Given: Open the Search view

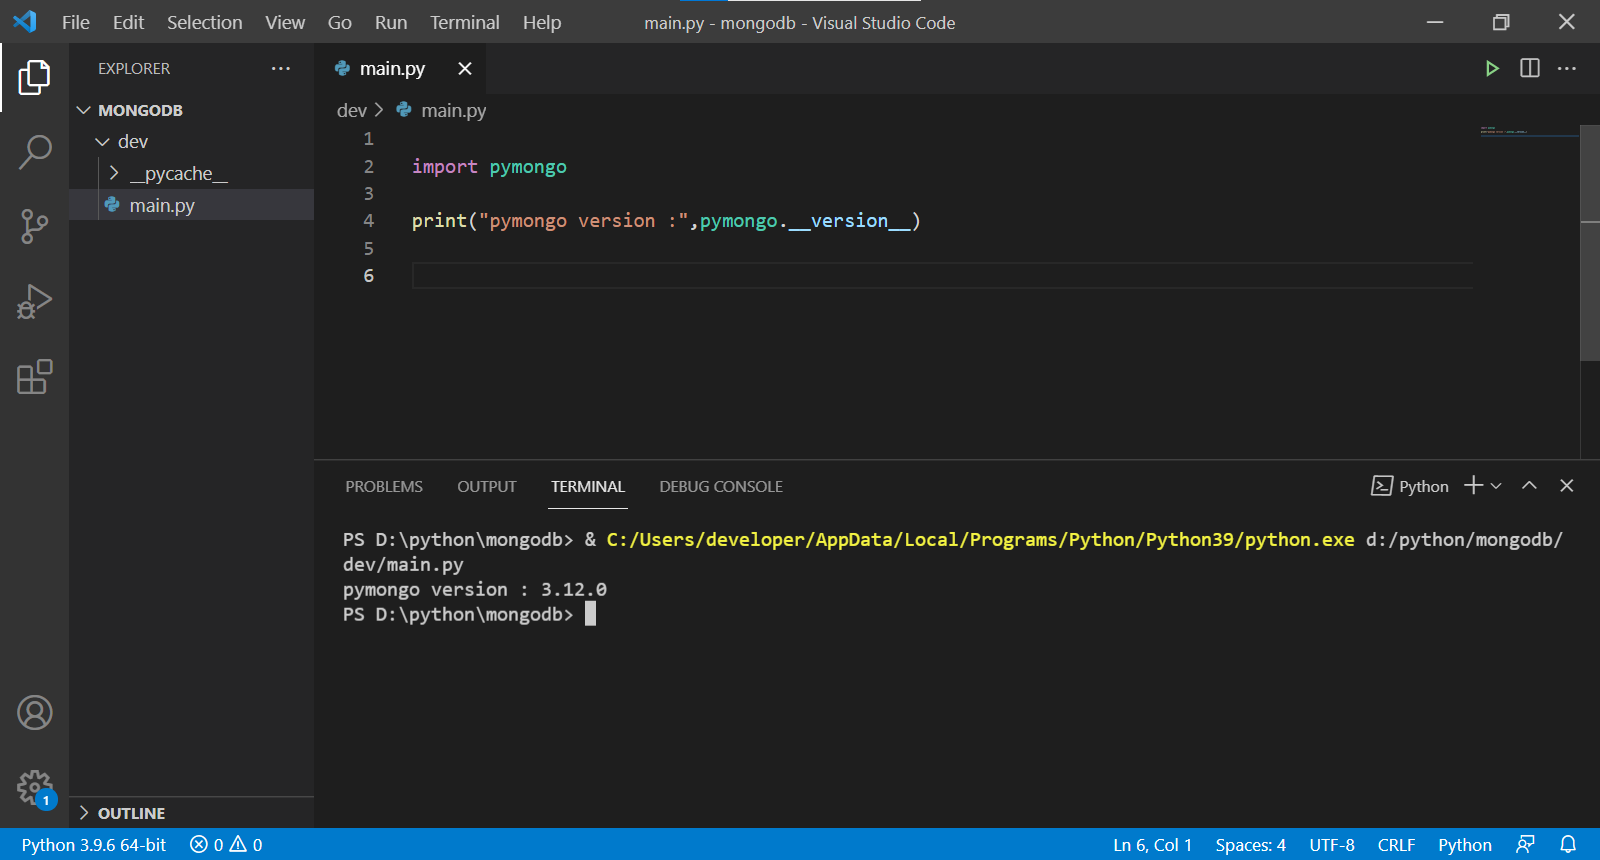Looking at the screenshot, I should tap(34, 152).
